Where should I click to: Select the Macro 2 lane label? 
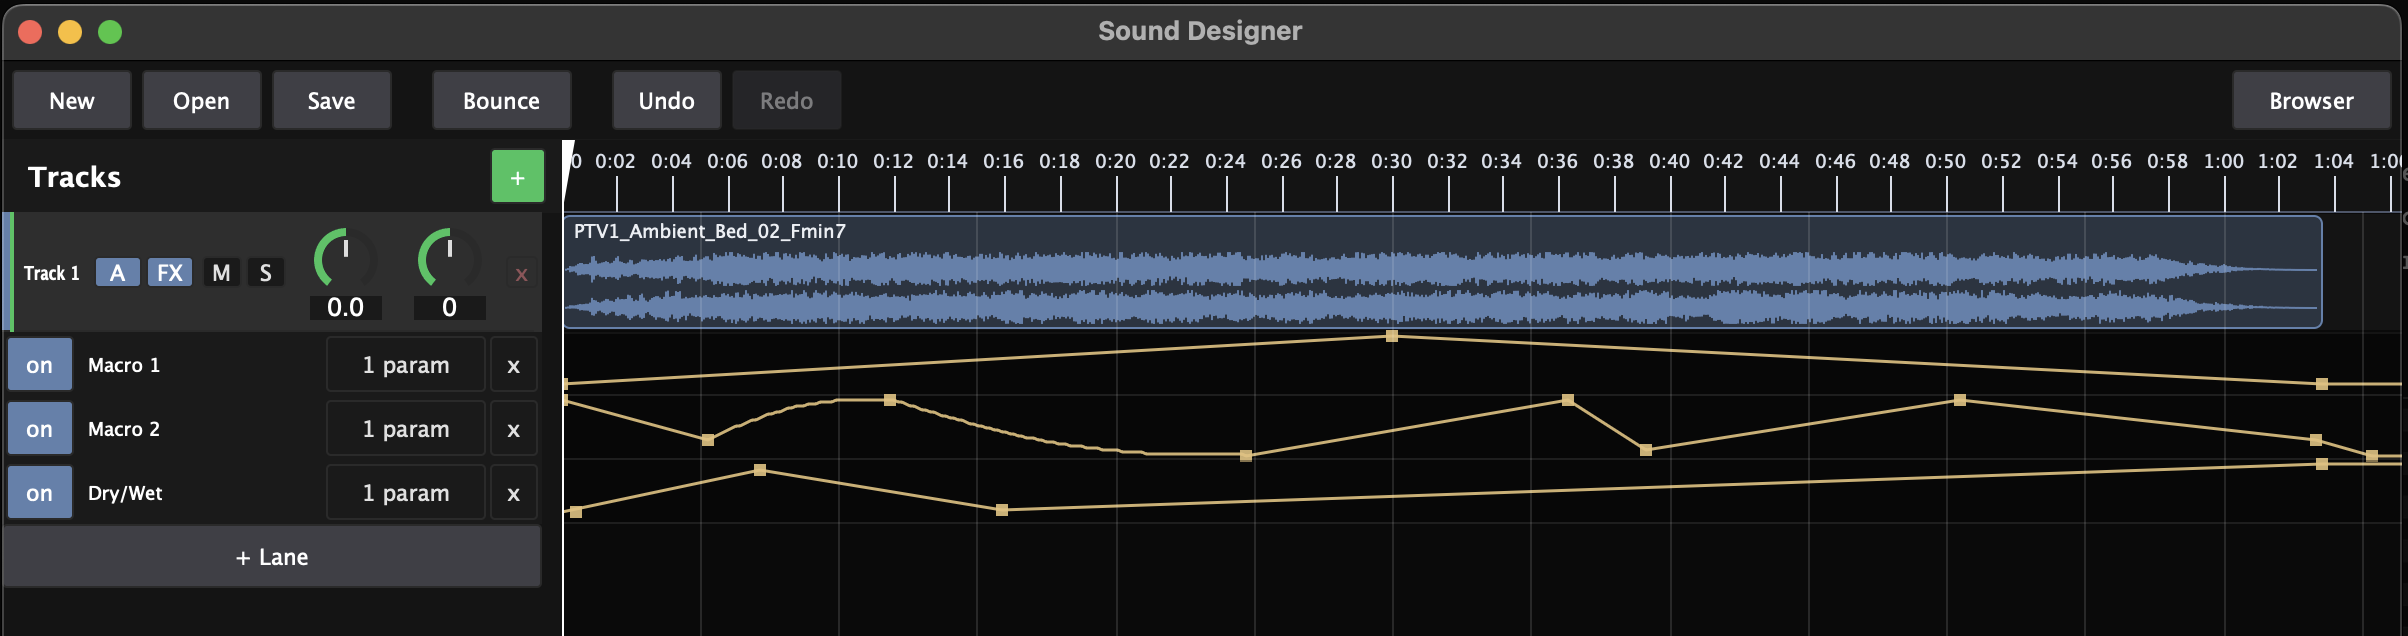click(x=124, y=429)
